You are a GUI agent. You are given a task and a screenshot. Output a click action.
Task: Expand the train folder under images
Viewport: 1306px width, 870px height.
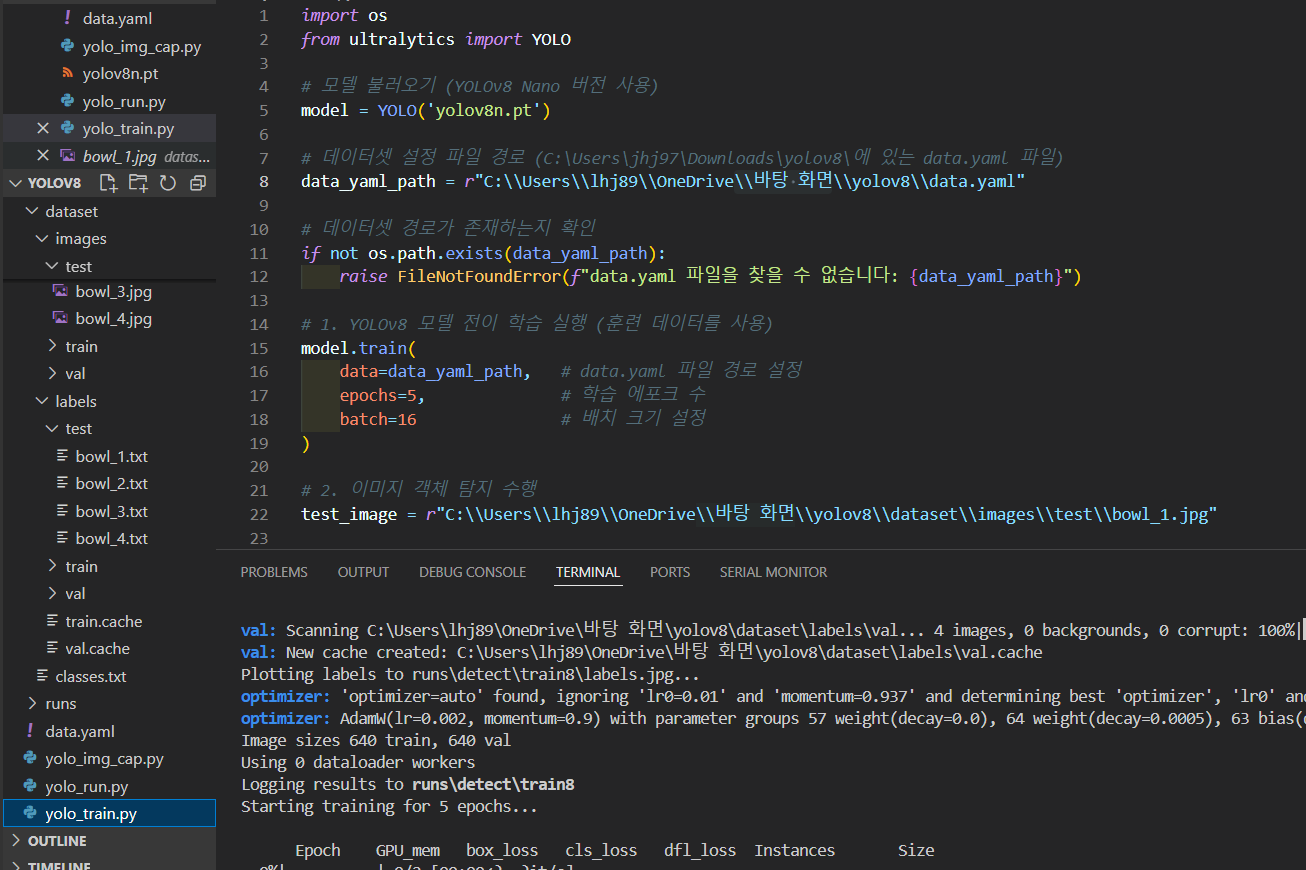coord(52,346)
